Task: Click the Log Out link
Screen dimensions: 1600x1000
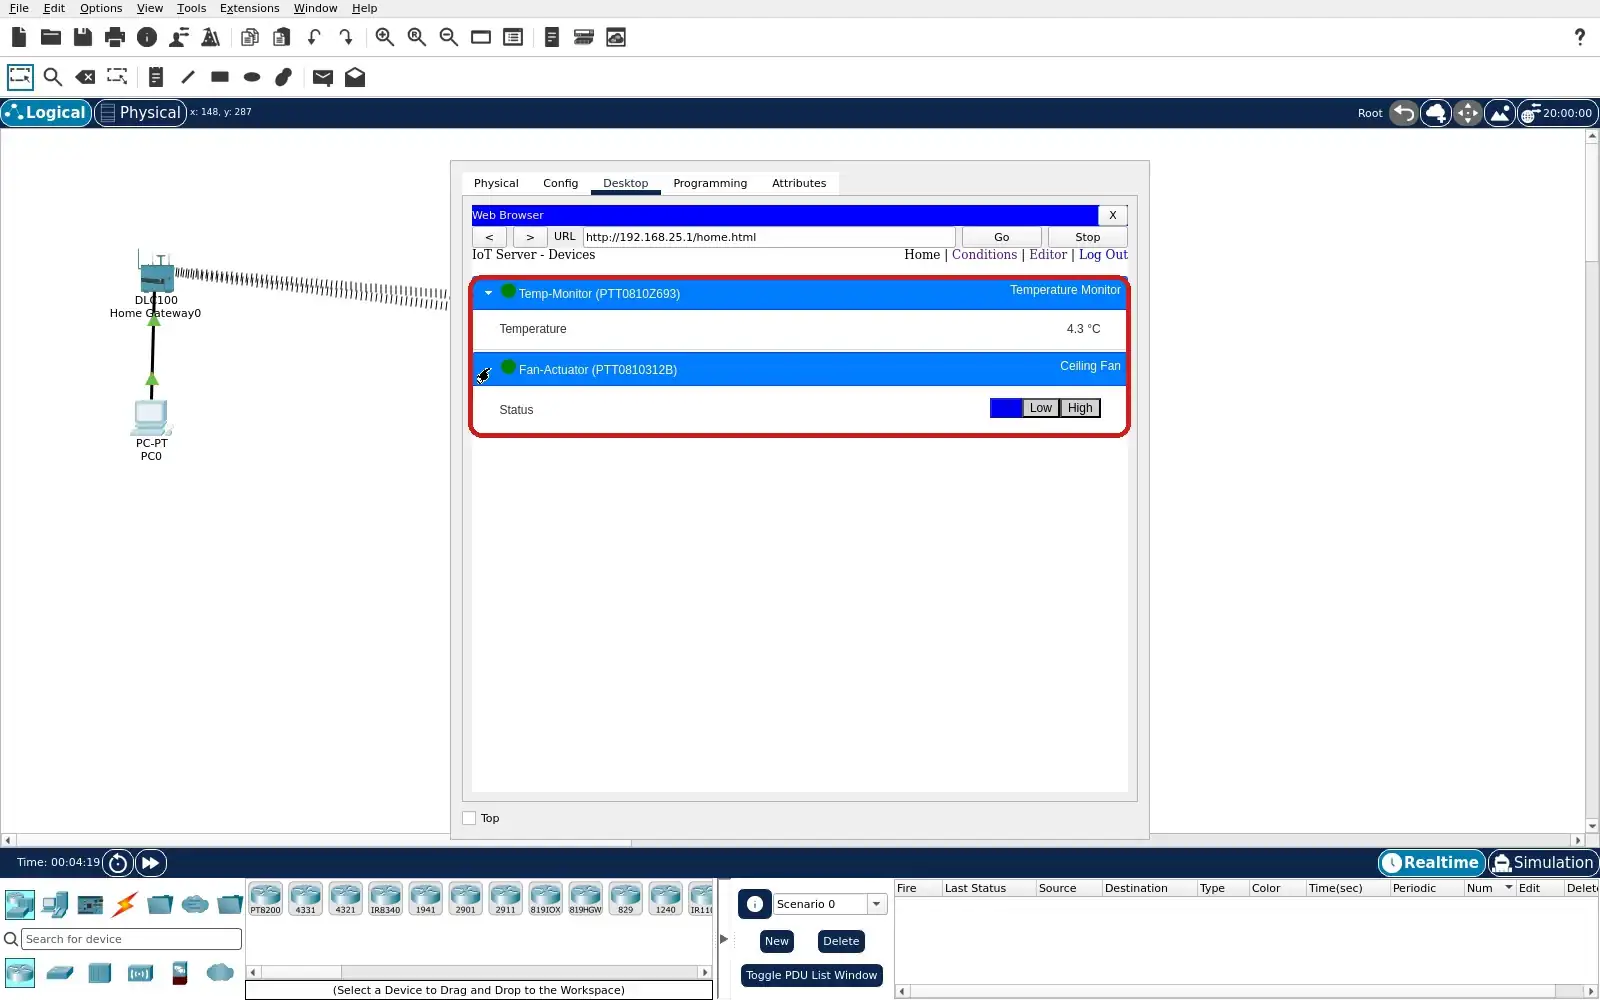Action: click(x=1103, y=255)
